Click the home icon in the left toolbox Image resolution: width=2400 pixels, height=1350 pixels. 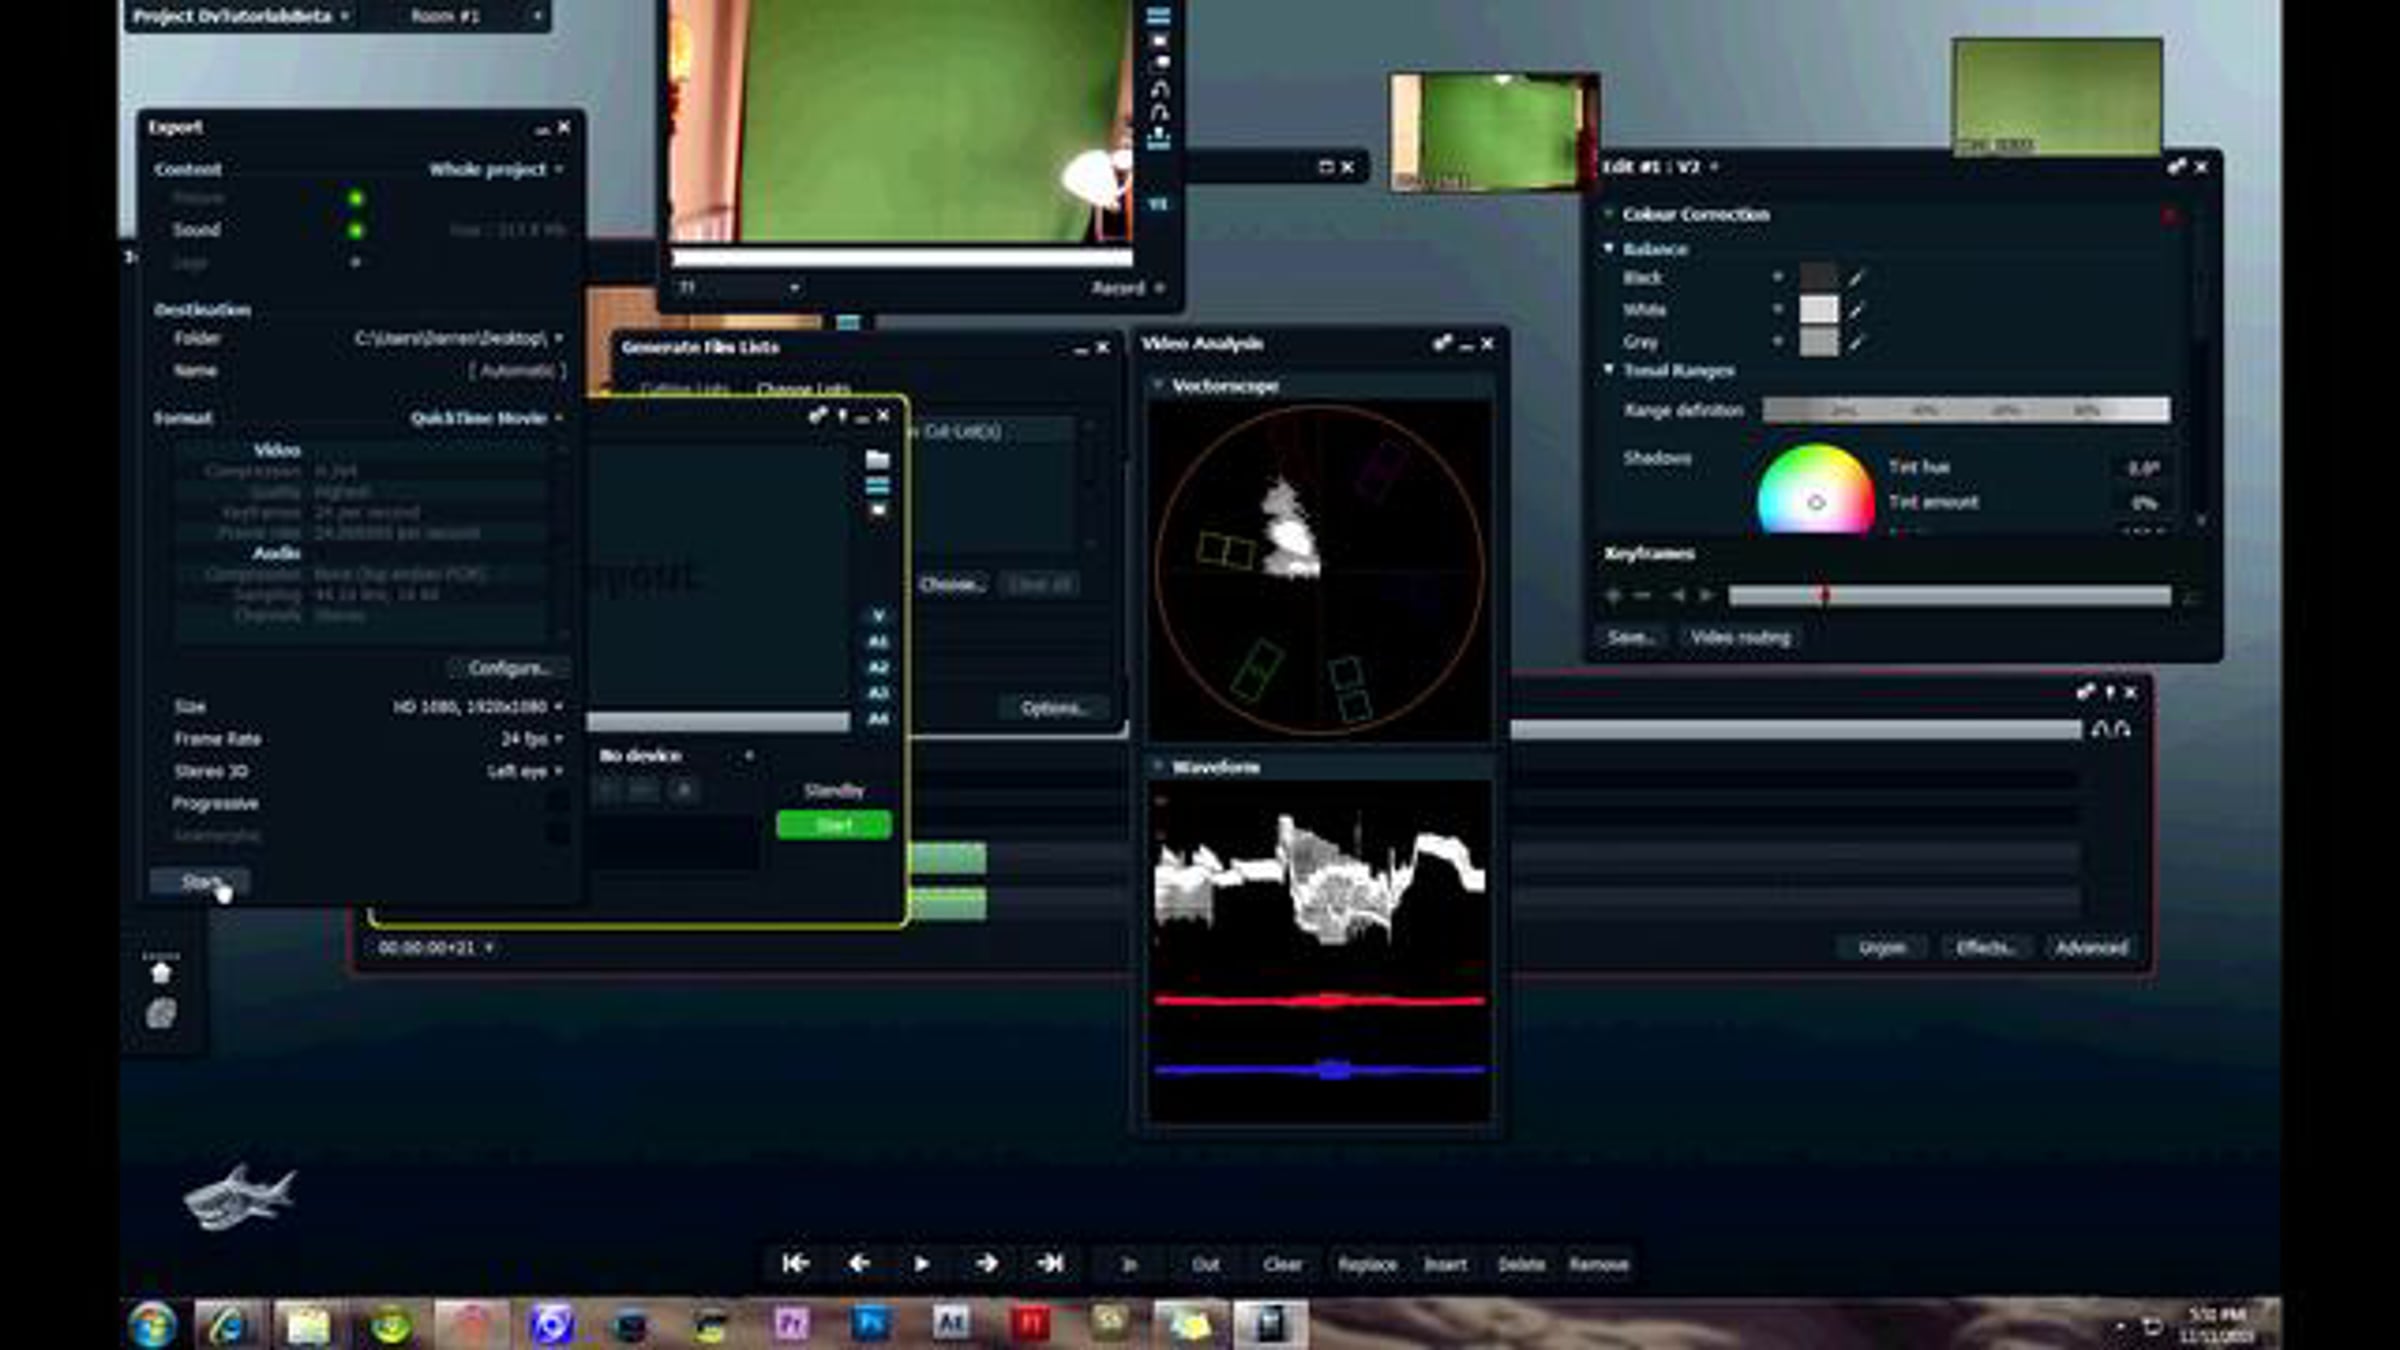(160, 973)
